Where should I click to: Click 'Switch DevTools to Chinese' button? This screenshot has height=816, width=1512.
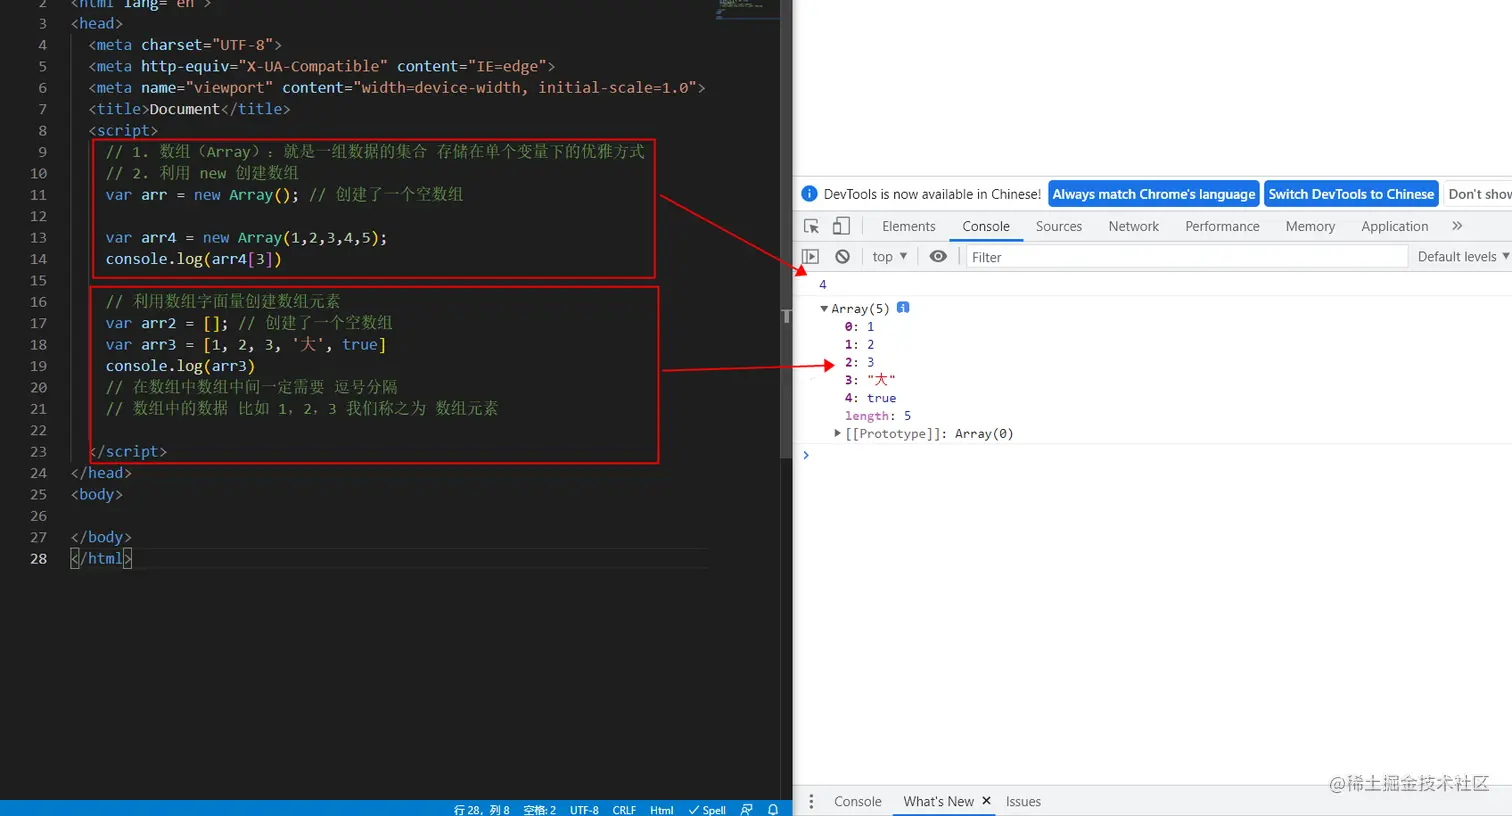1351,194
